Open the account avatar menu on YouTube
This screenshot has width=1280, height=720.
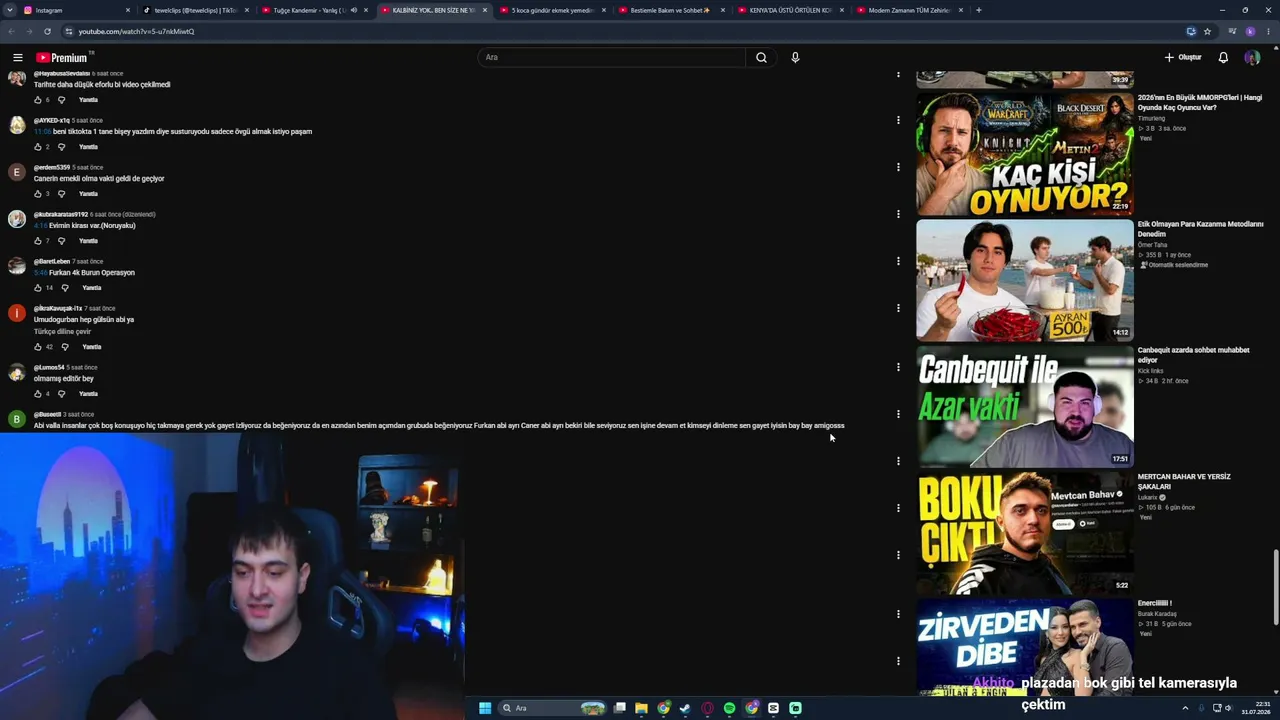click(1252, 58)
